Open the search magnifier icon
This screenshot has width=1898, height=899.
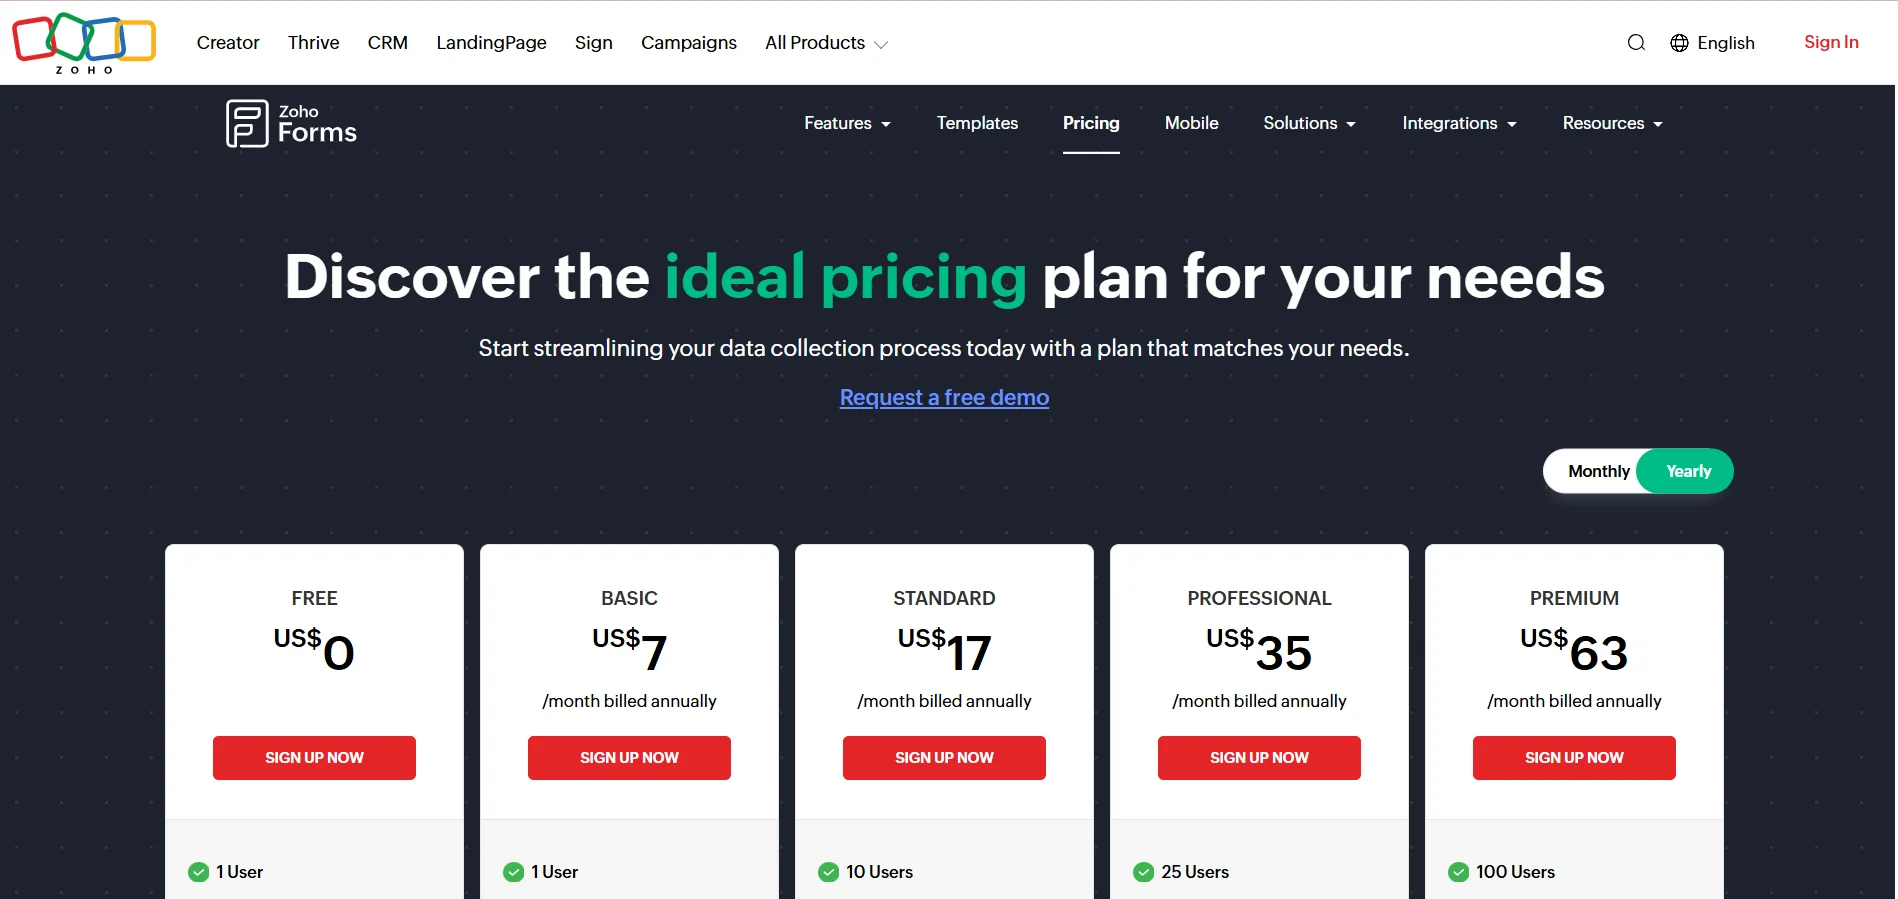pyautogui.click(x=1636, y=42)
